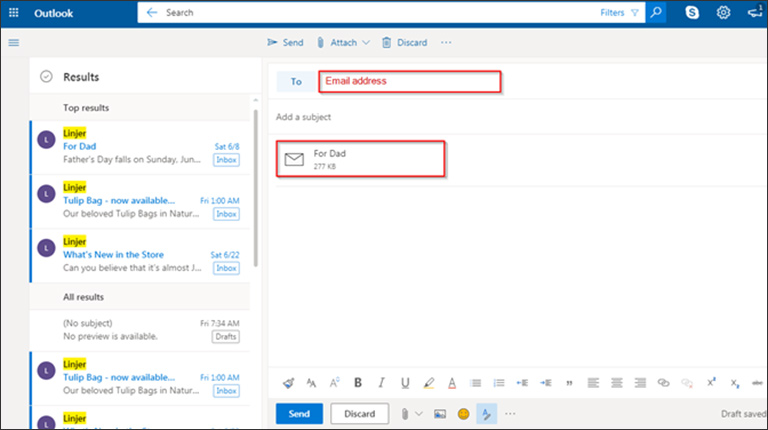
Task: Click the bottom Discard button
Action: (x=360, y=414)
